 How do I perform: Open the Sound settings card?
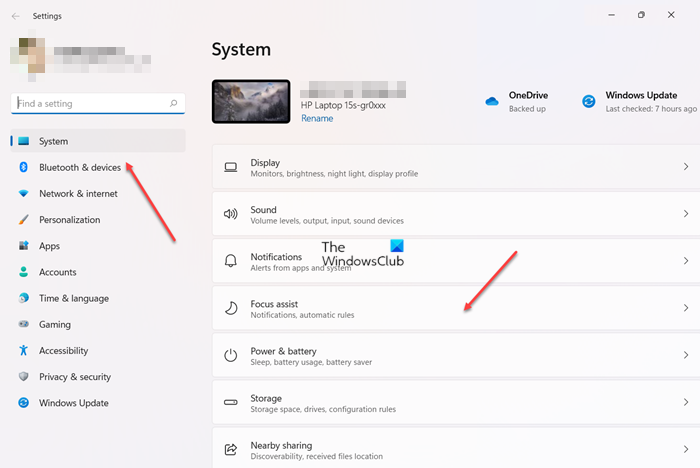(456, 214)
